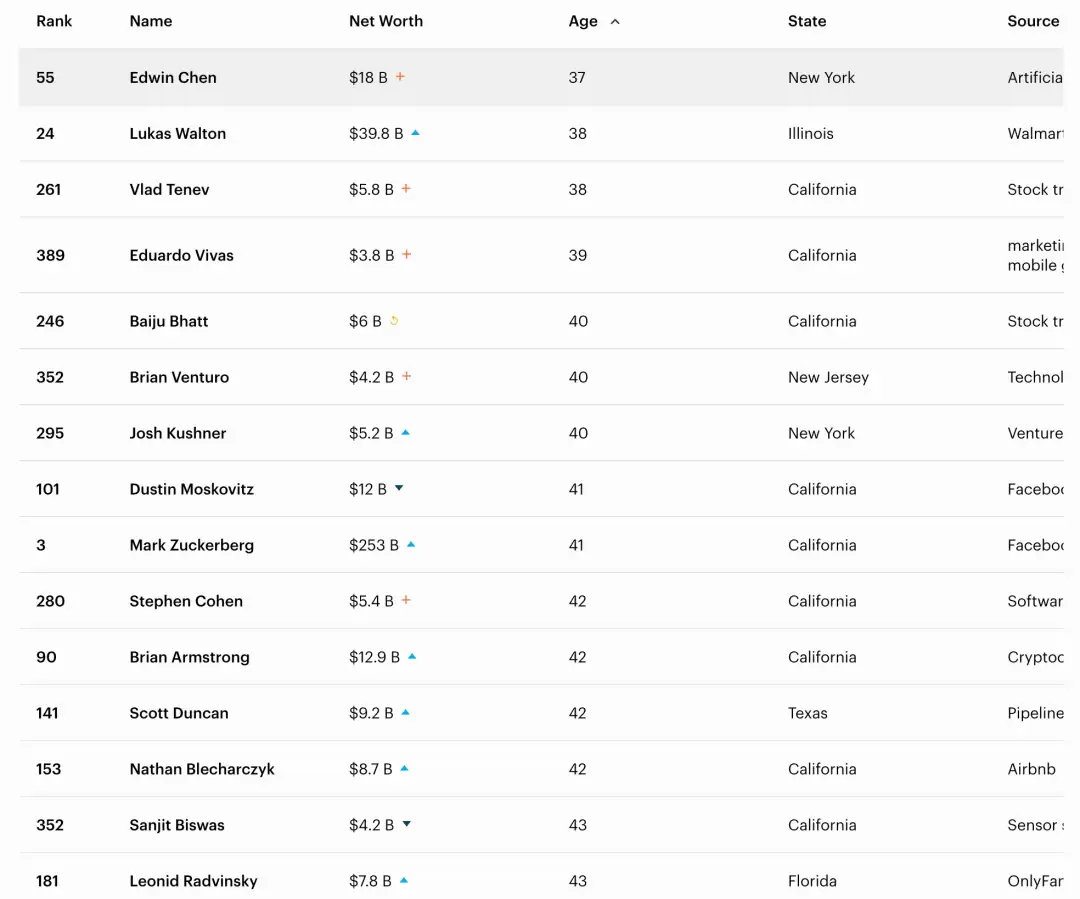This screenshot has width=1080, height=899.
Task: Open Mark Zuckerberg's profile link
Action: tap(192, 545)
